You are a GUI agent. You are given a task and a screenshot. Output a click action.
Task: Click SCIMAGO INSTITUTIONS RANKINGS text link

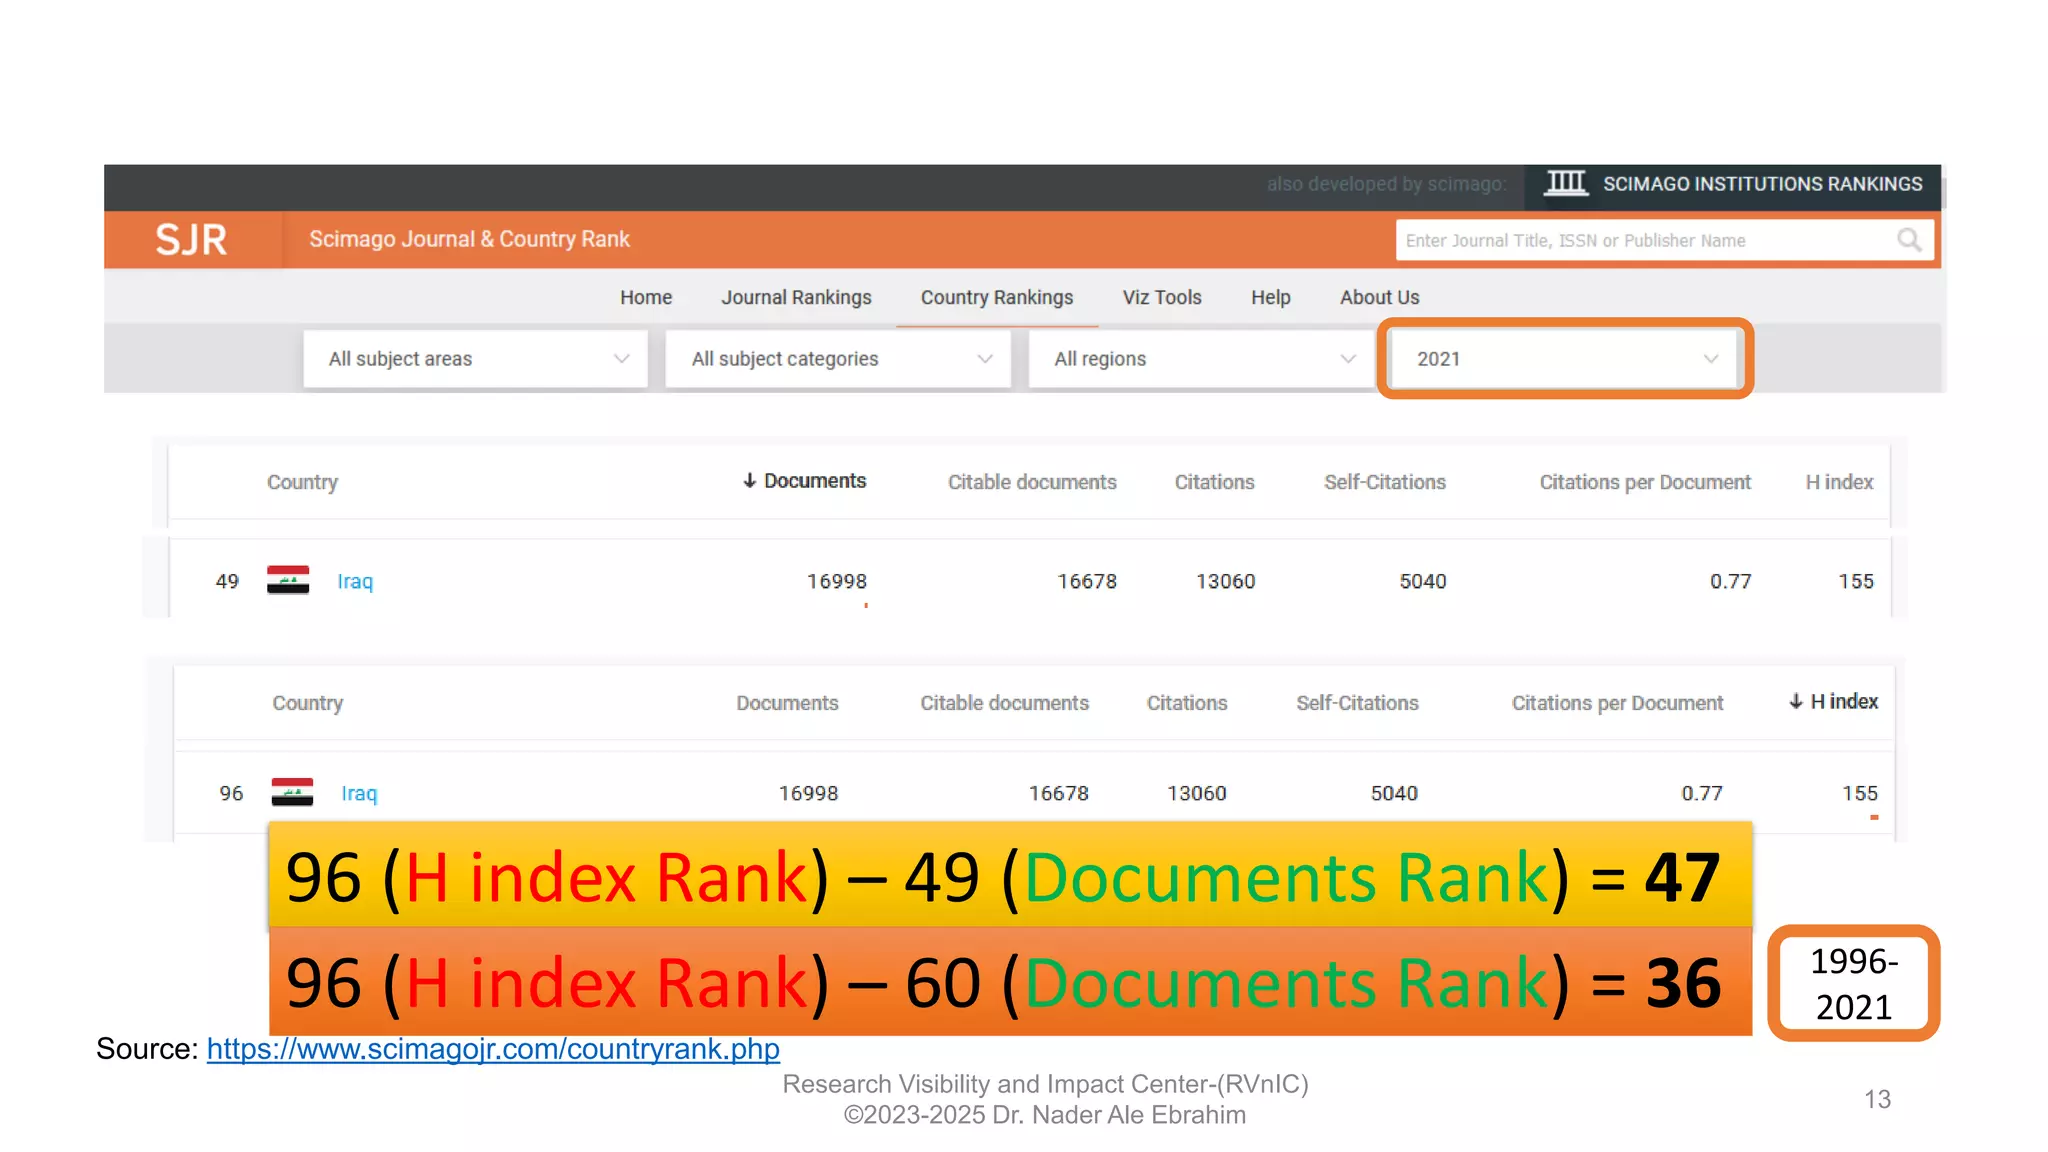click(x=1763, y=184)
